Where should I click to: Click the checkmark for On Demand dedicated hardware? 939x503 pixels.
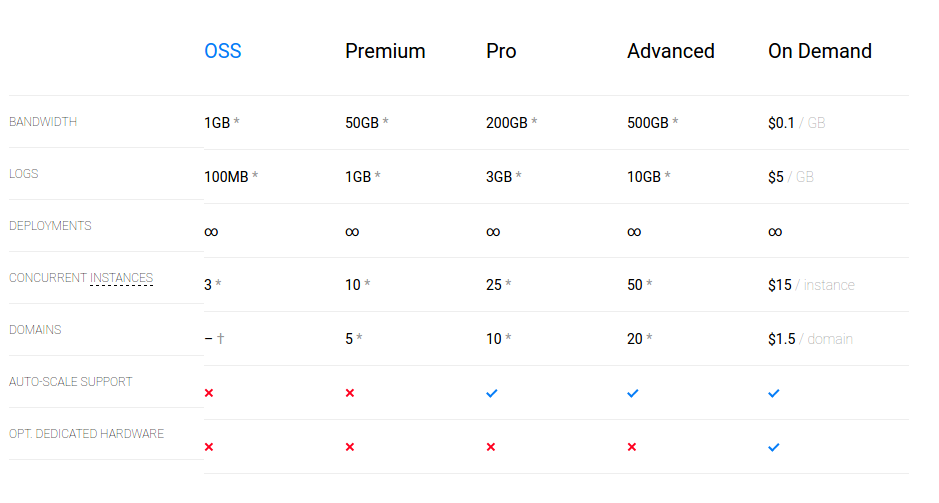coord(774,447)
